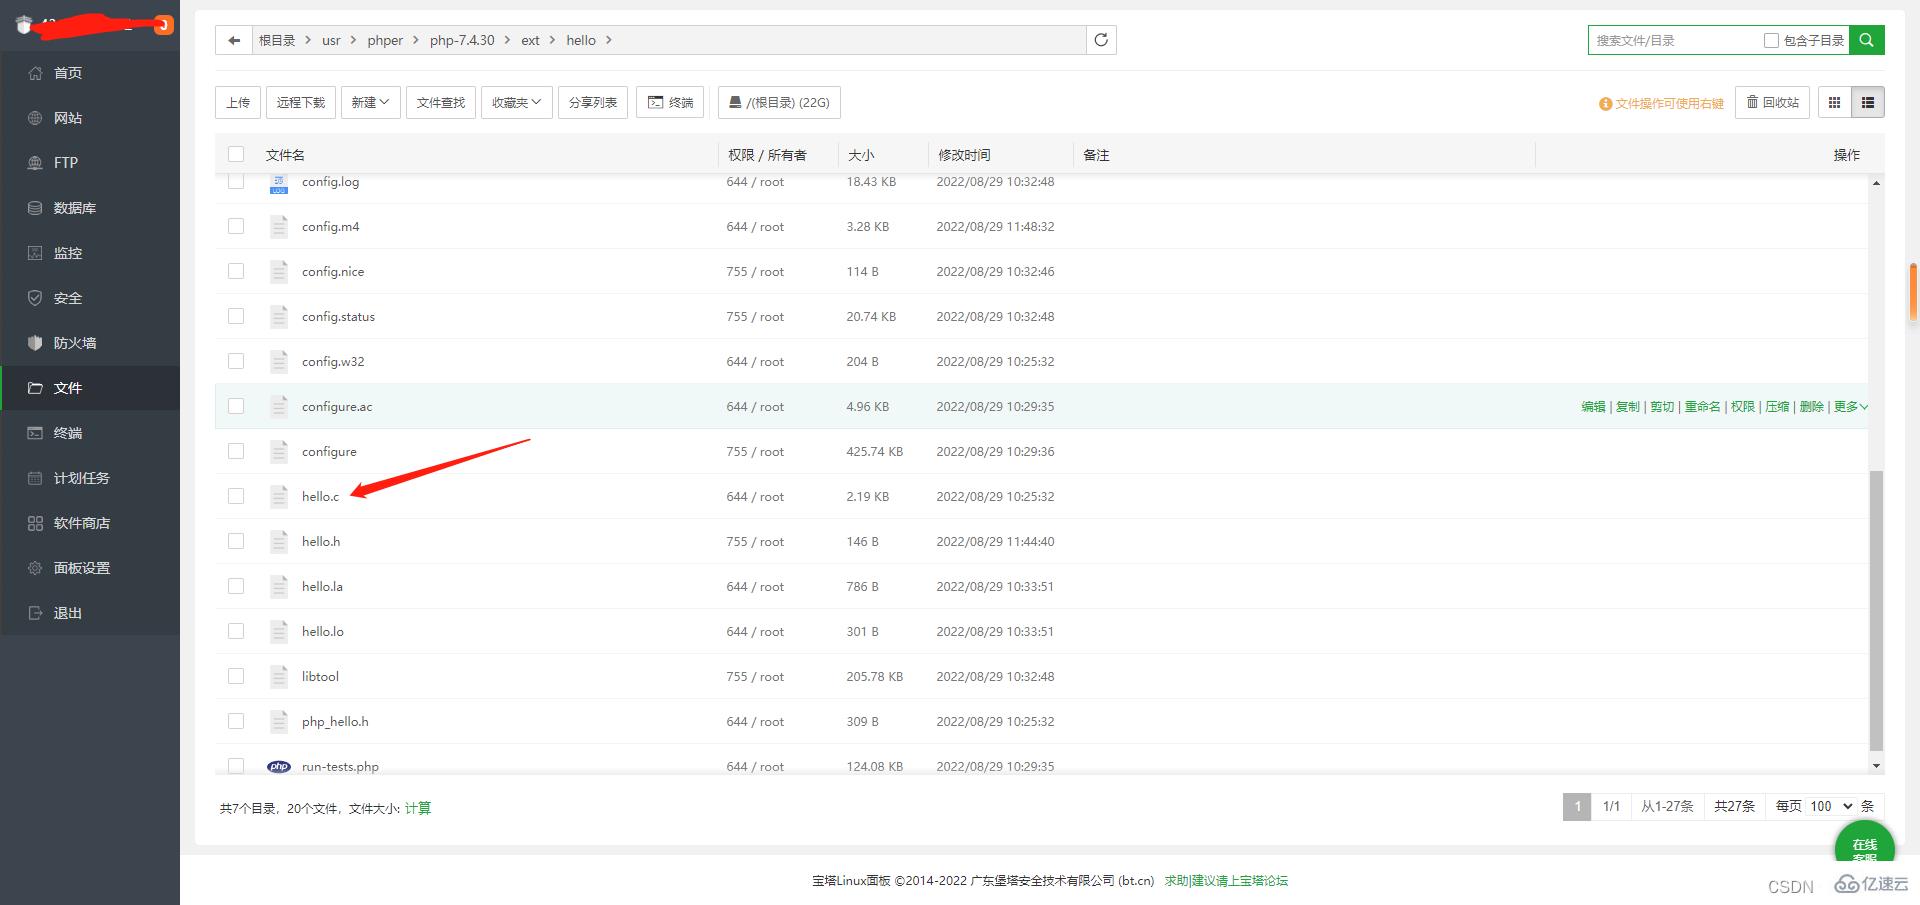Check the box for libtool
The width and height of the screenshot is (1920, 905).
(236, 676)
